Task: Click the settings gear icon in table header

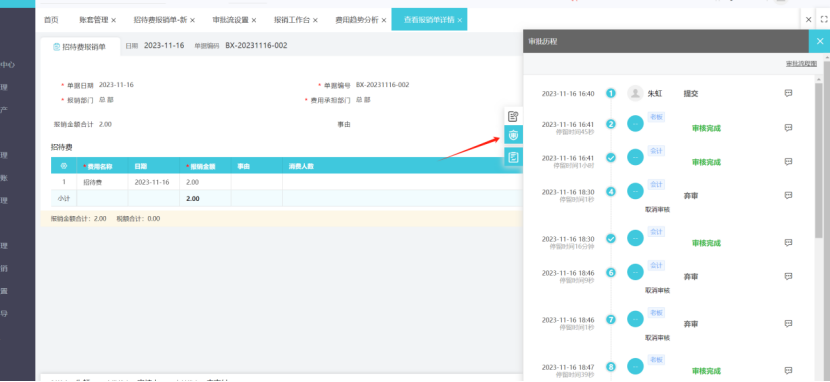Action: point(64,166)
